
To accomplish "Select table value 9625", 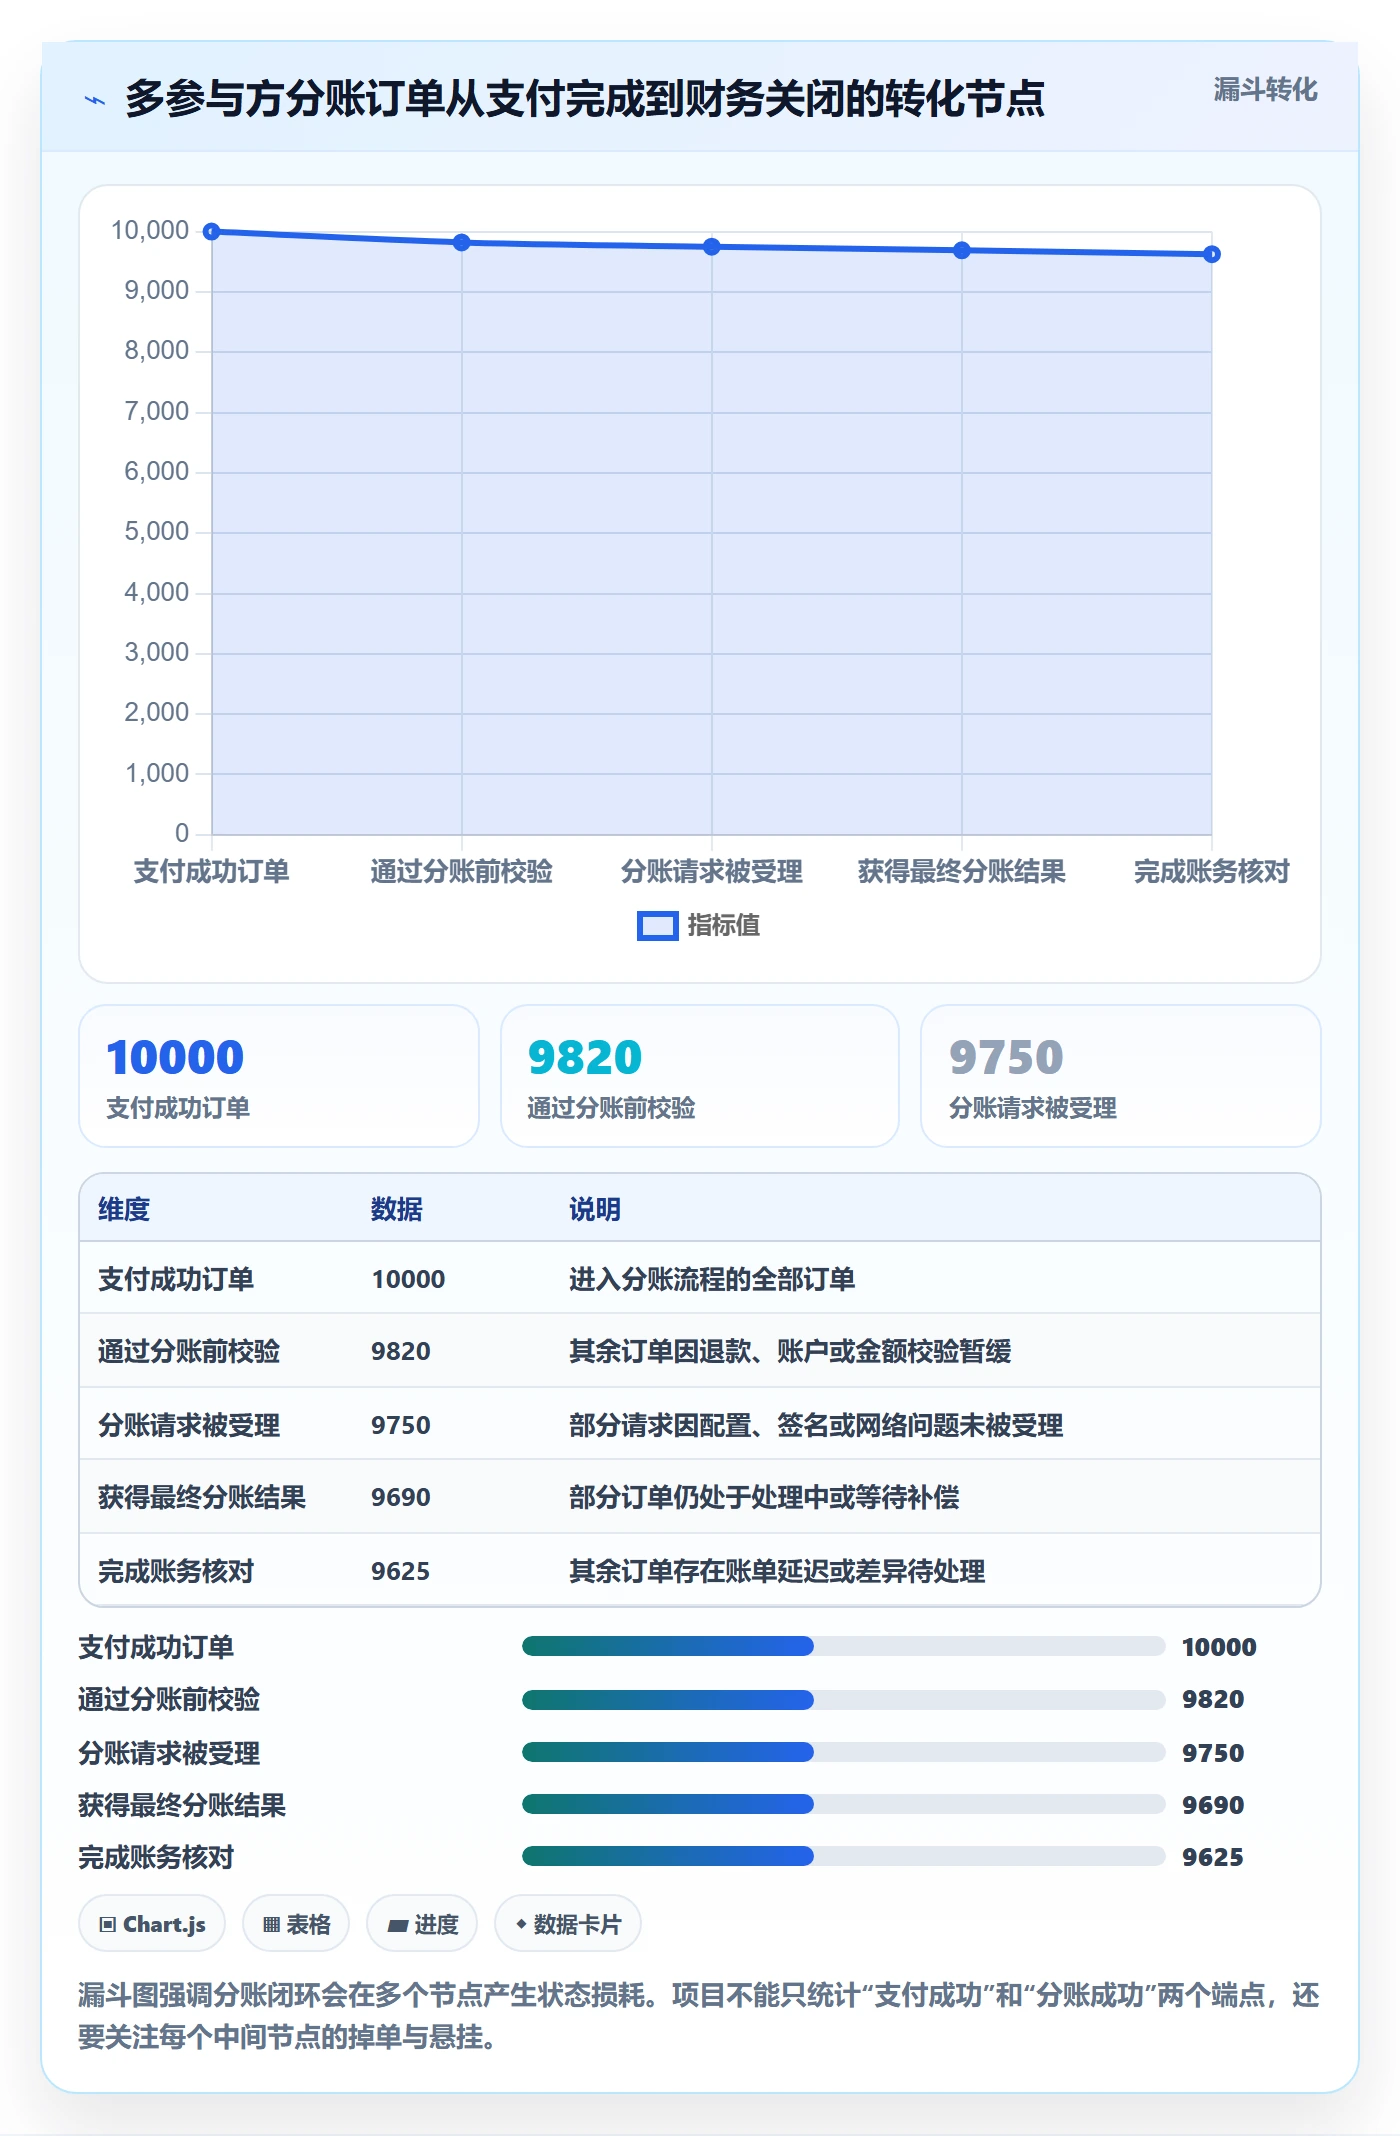I will [x=401, y=1572].
